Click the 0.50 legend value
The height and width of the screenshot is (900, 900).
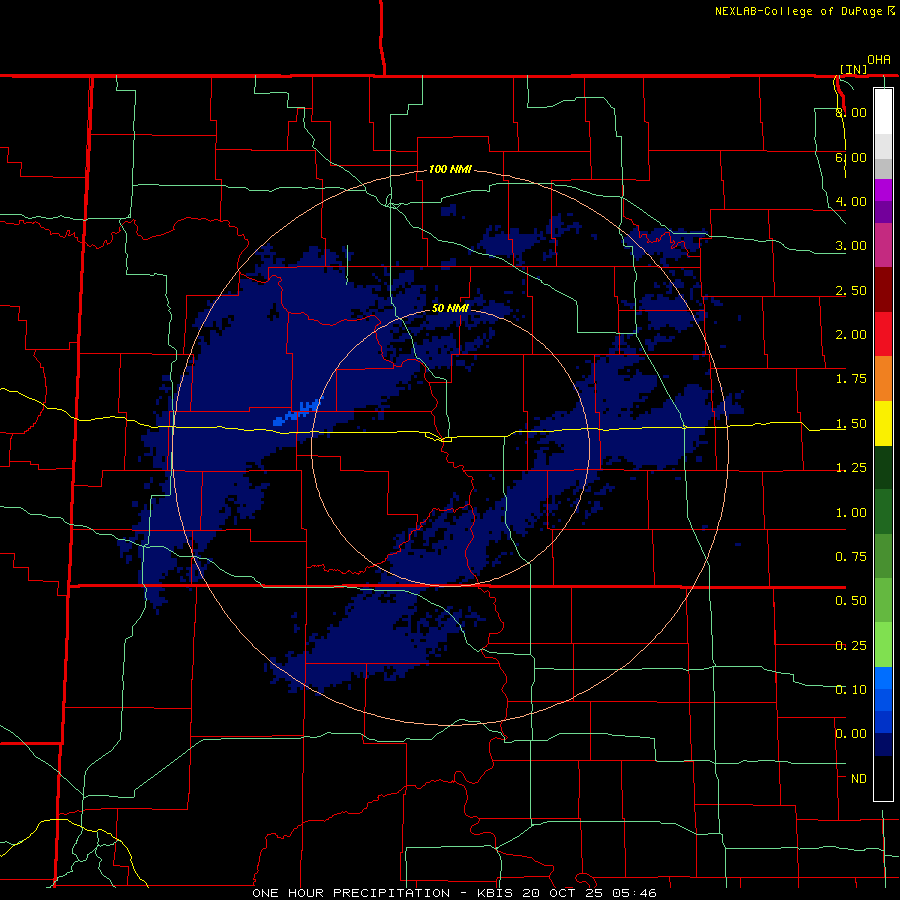click(851, 601)
